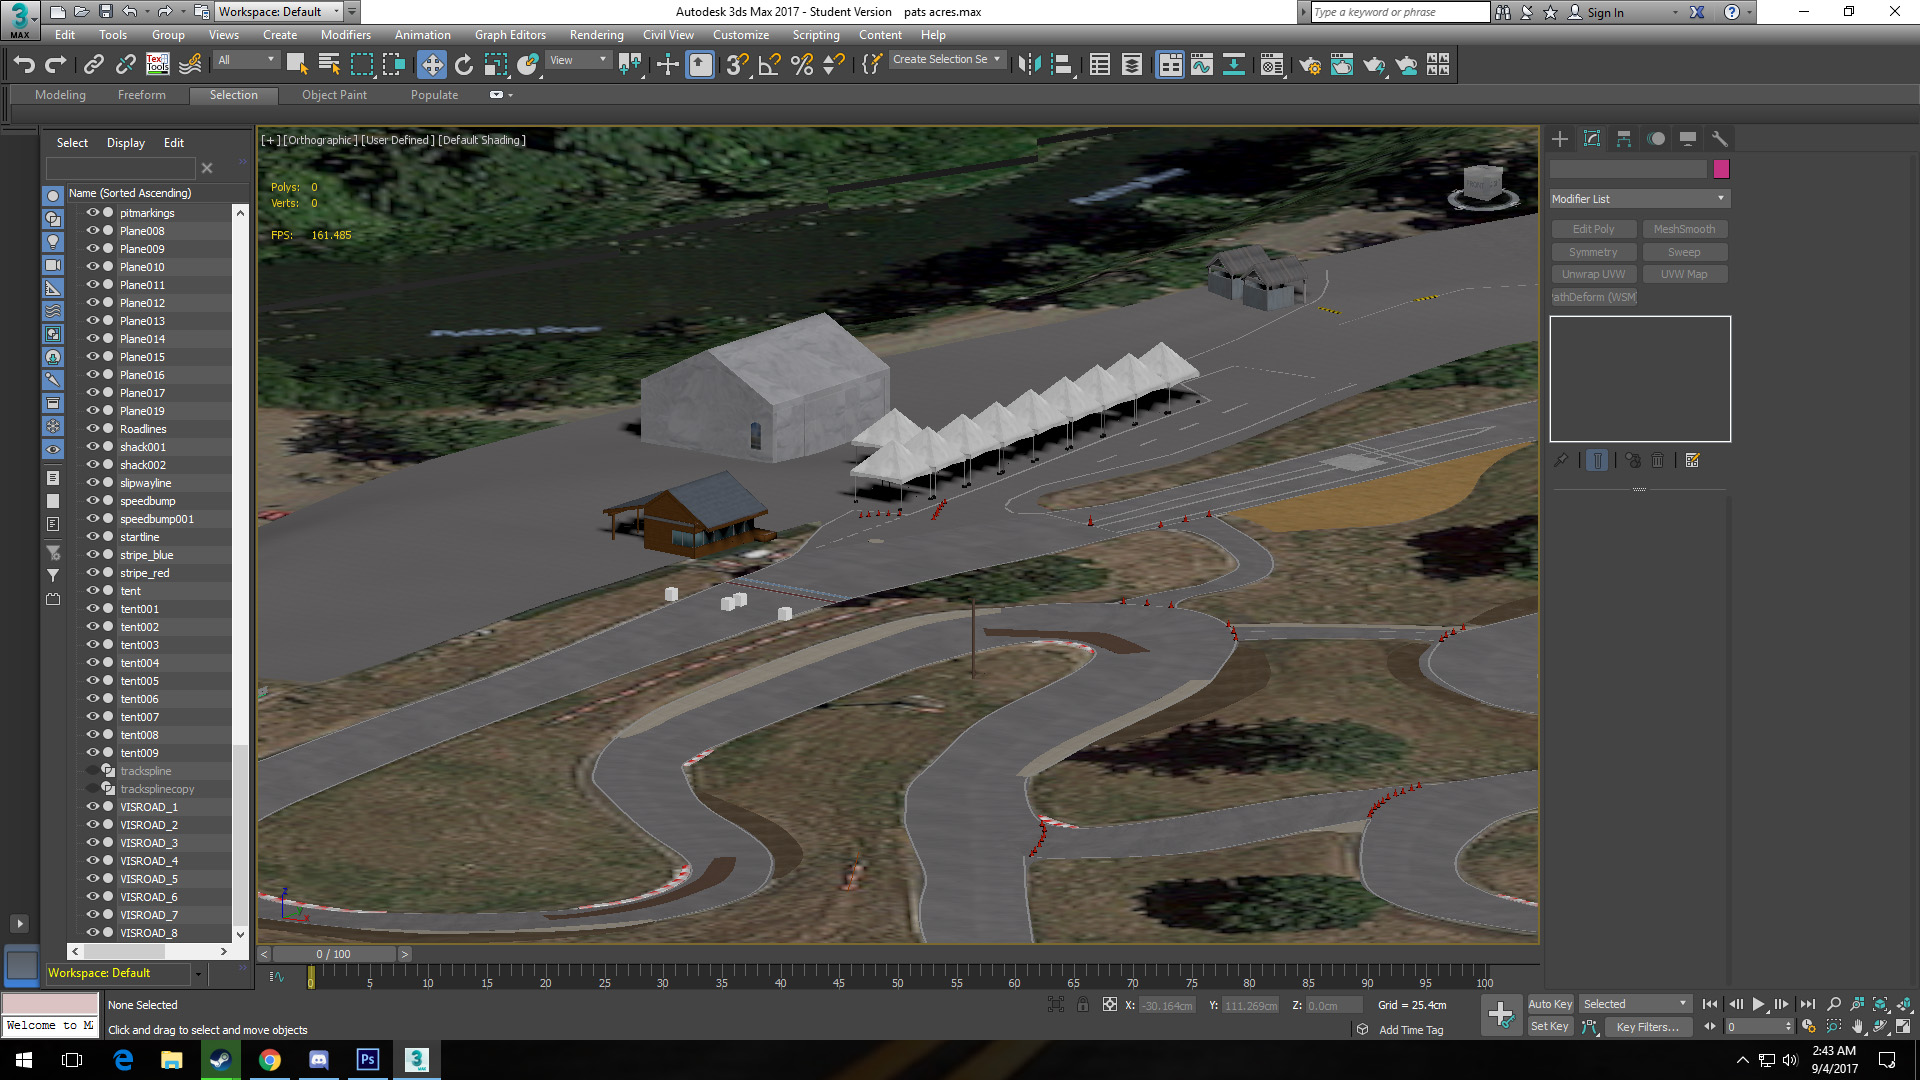Image resolution: width=1920 pixels, height=1080 pixels.
Task: Show the hidden trackspline object
Action: [x=92, y=771]
